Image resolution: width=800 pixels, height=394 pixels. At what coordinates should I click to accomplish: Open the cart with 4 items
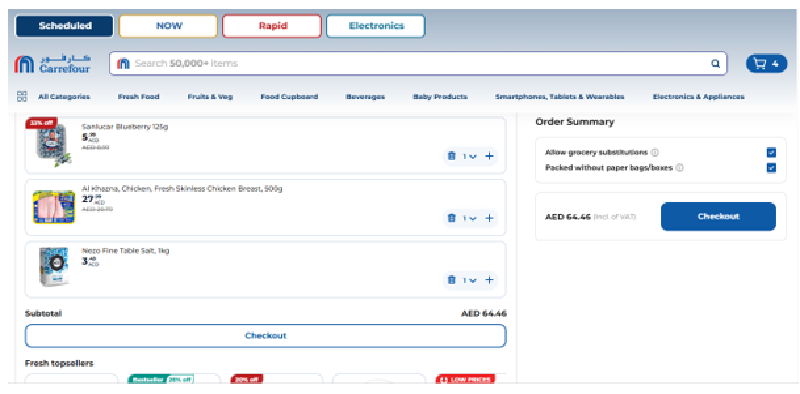(766, 64)
